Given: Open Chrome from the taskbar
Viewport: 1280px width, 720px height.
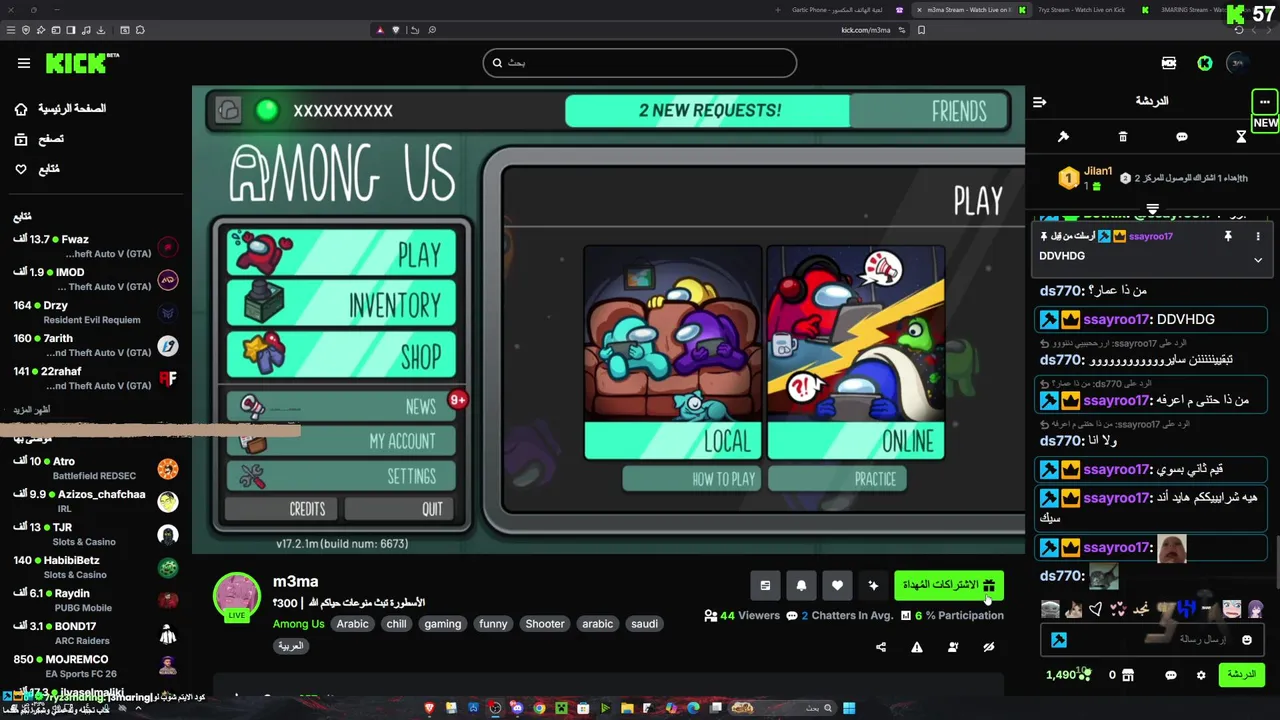Looking at the screenshot, I should tap(539, 708).
